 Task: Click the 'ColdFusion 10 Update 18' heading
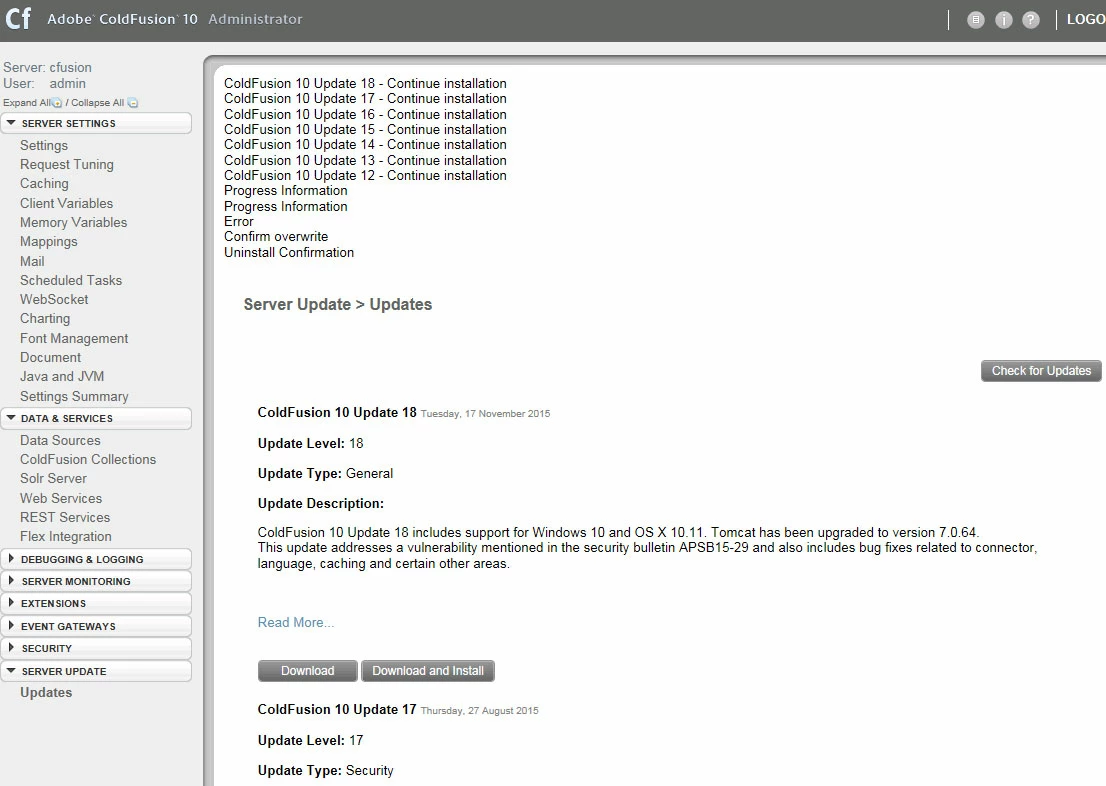[x=337, y=412]
